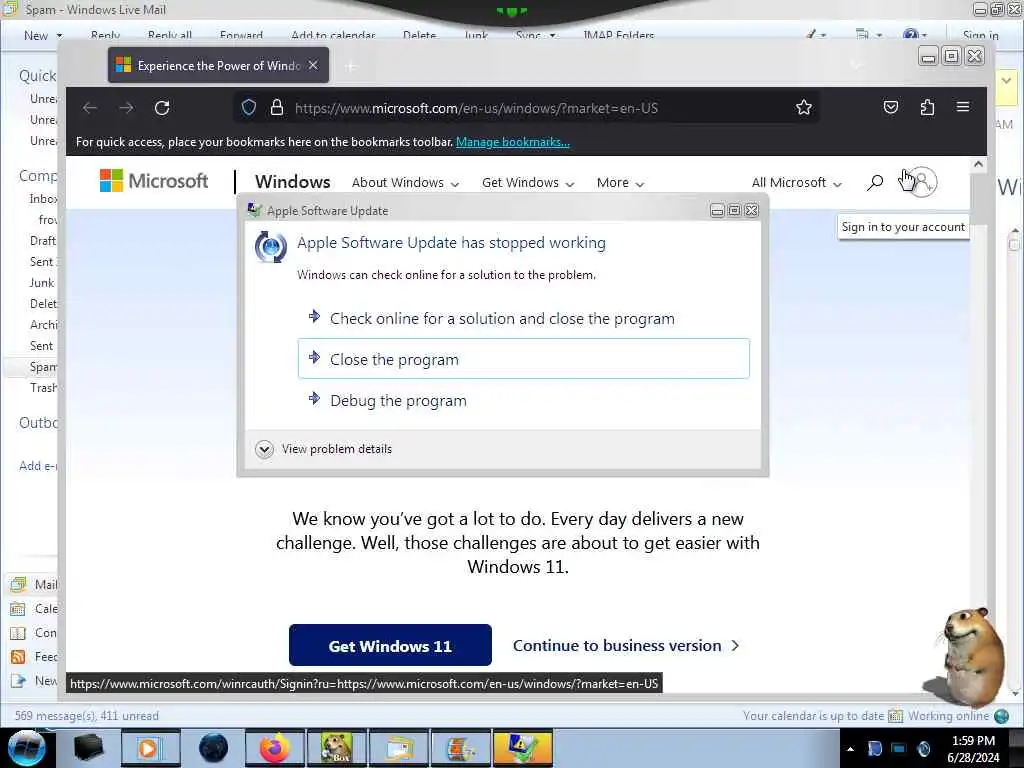Viewport: 1024px width, 768px height.
Task: Switch to Mail view in Live Mail
Action: [33, 584]
